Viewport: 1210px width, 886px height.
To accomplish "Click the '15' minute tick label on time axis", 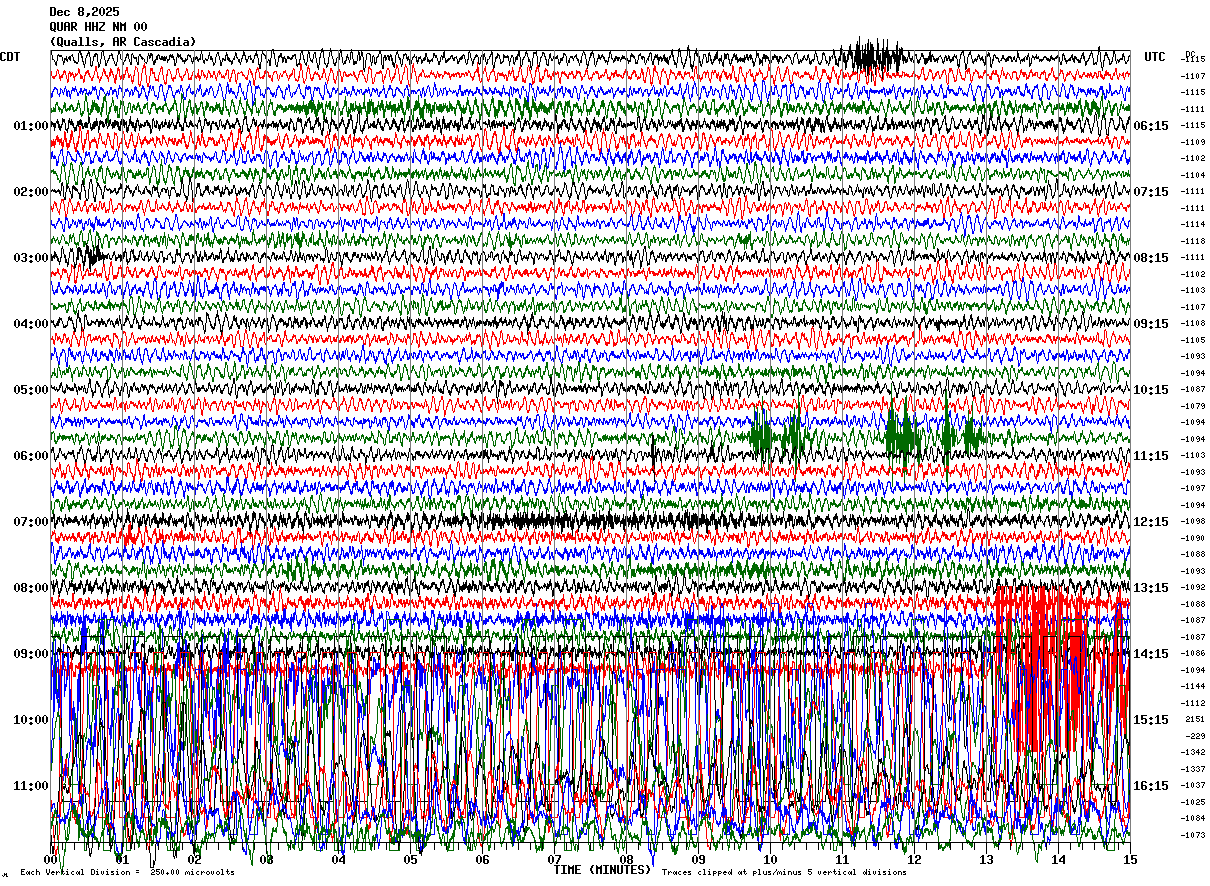I will [1130, 860].
